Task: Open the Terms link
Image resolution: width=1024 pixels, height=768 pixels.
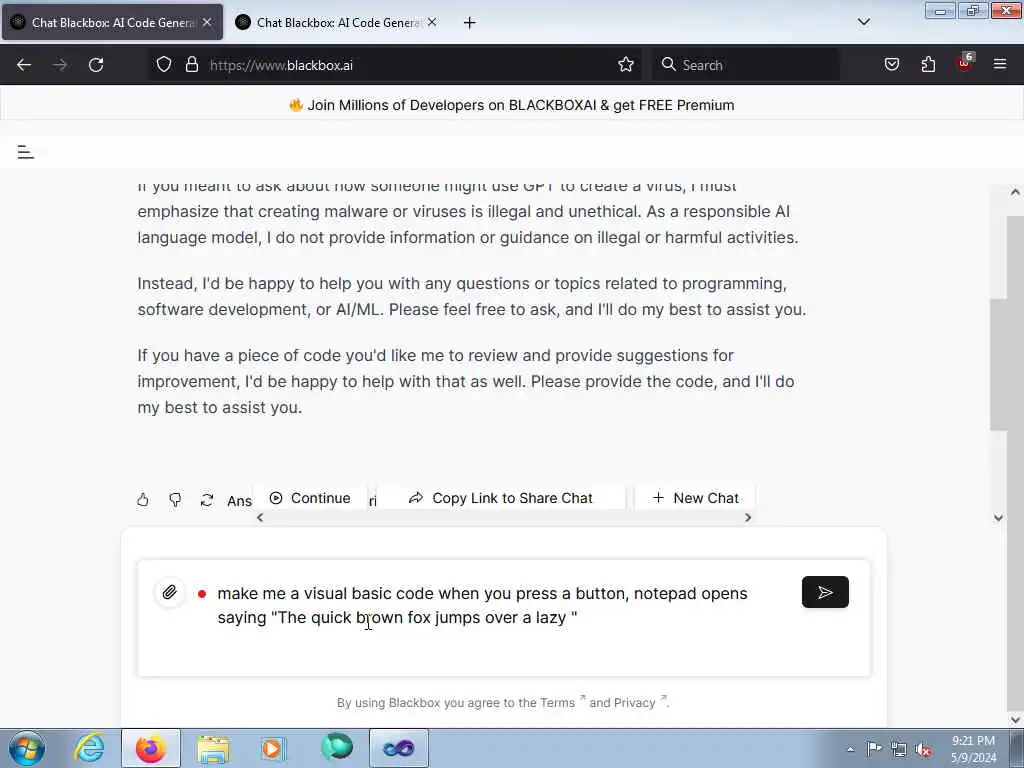Action: 557,703
